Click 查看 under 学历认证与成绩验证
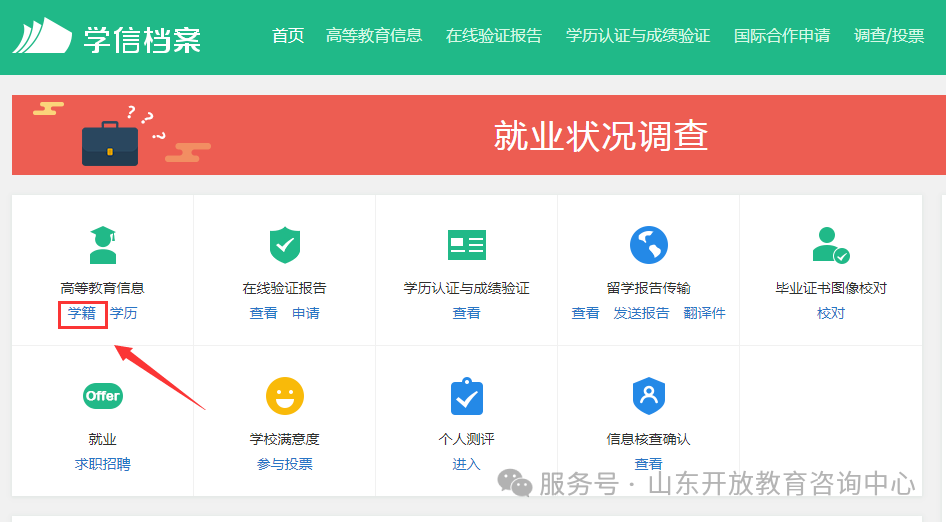Screen dimensions: 946x522 coord(466,313)
